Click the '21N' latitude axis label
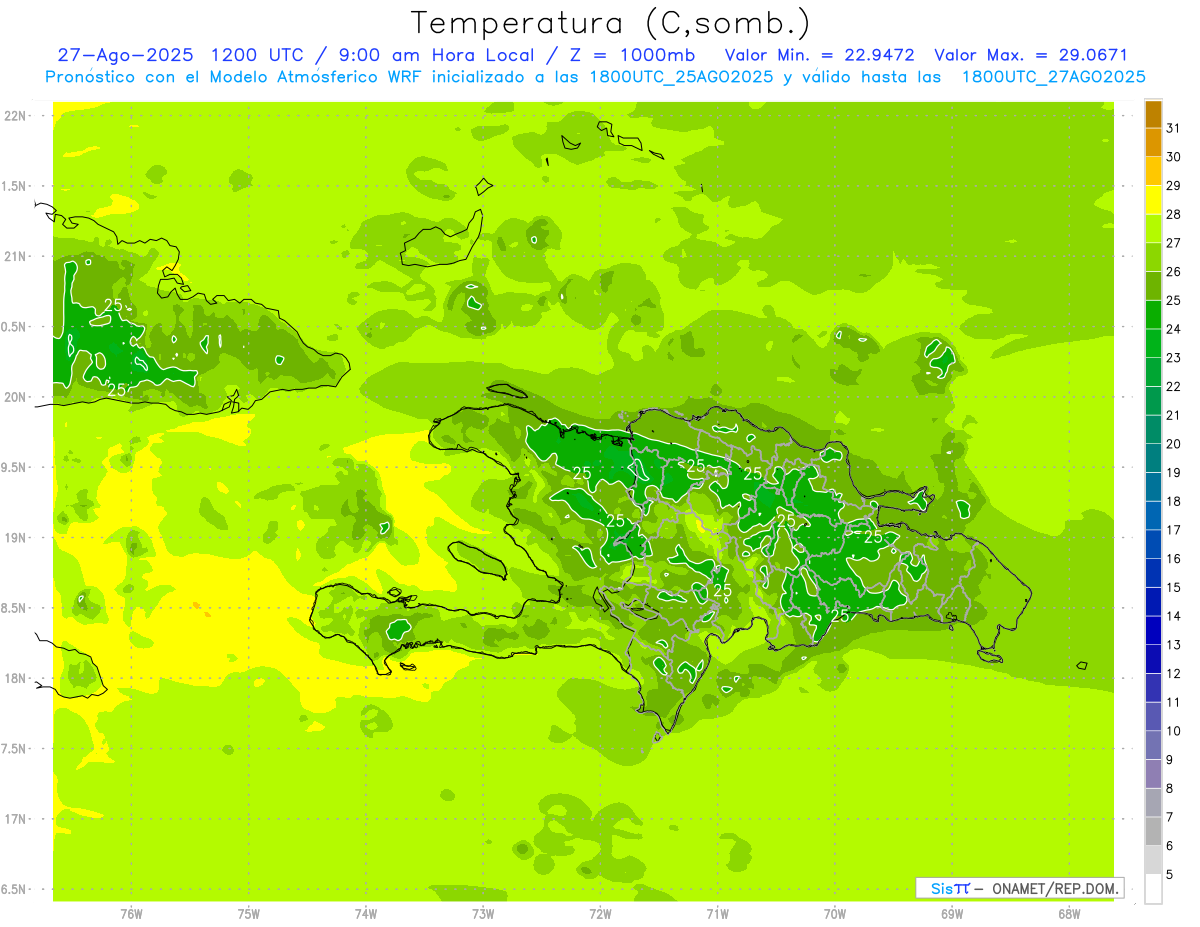 pyautogui.click(x=15, y=257)
